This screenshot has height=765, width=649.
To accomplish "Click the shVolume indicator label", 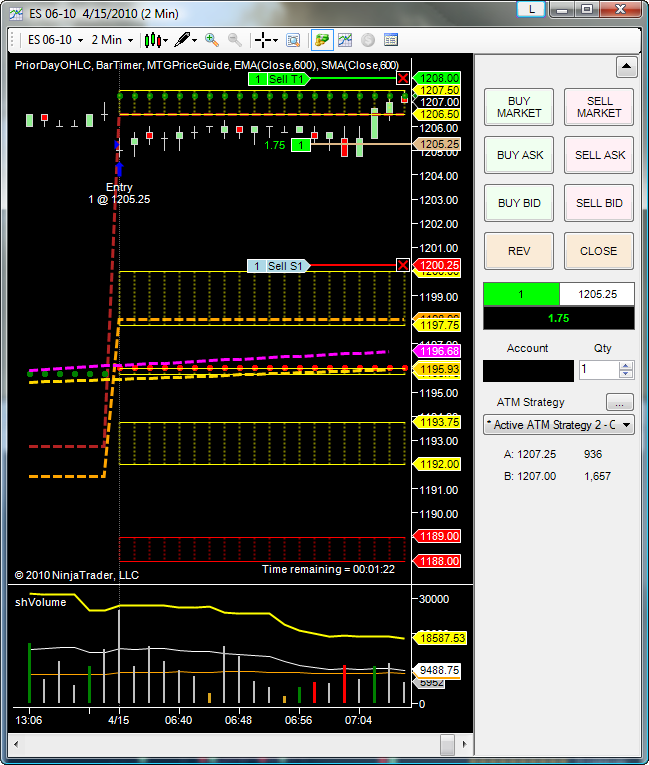I will pos(41,603).
